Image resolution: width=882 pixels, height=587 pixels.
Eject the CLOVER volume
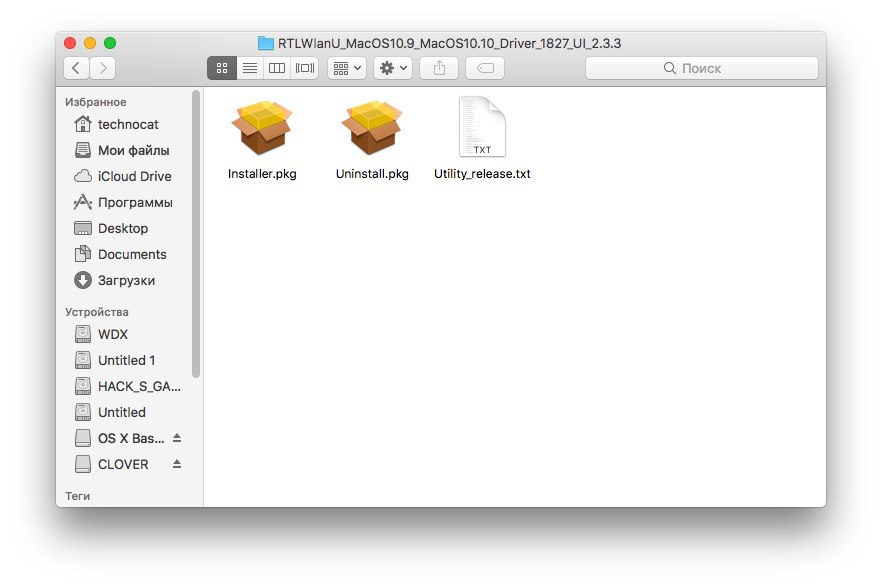[177, 464]
